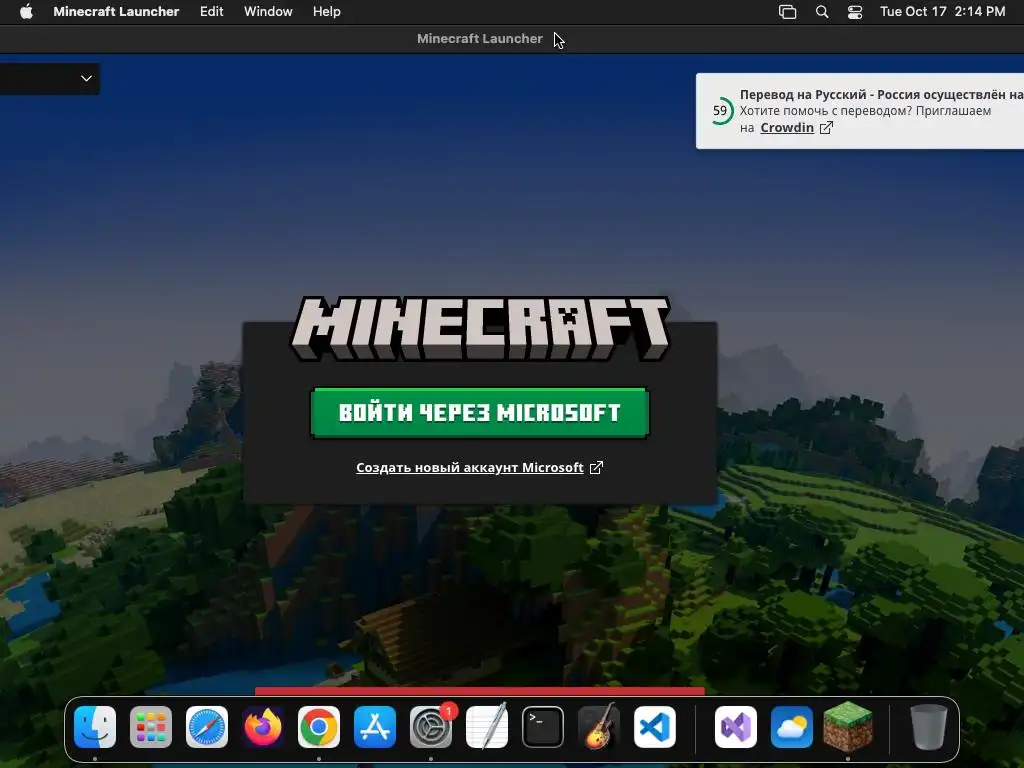Image resolution: width=1024 pixels, height=768 pixels.
Task: Open the App Store from the Dock
Action: 375,727
